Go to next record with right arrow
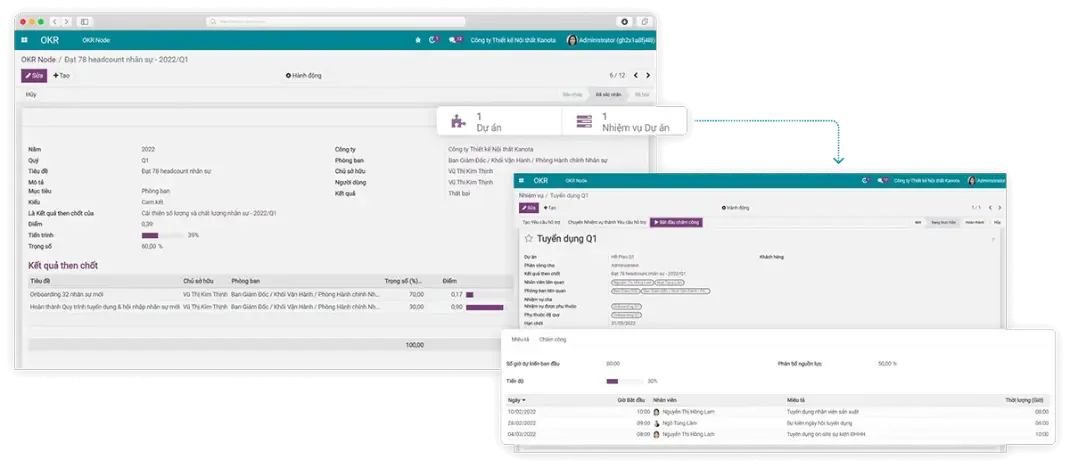Image resolution: width=1070 pixels, height=468 pixels. pos(648,75)
